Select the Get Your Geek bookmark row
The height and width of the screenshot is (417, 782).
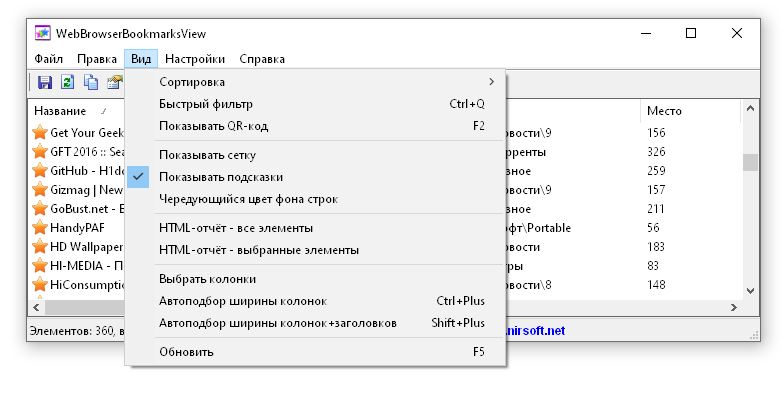pos(87,133)
